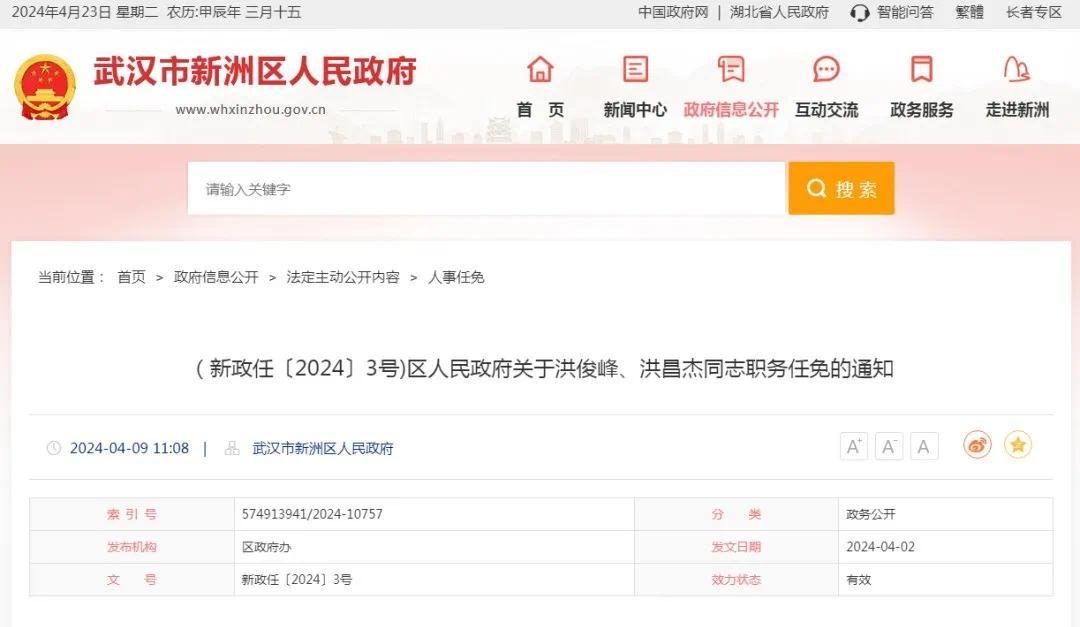Image resolution: width=1080 pixels, height=627 pixels.
Task: Open the 走进新洲 menu item
Action: pyautogui.click(x=1015, y=110)
